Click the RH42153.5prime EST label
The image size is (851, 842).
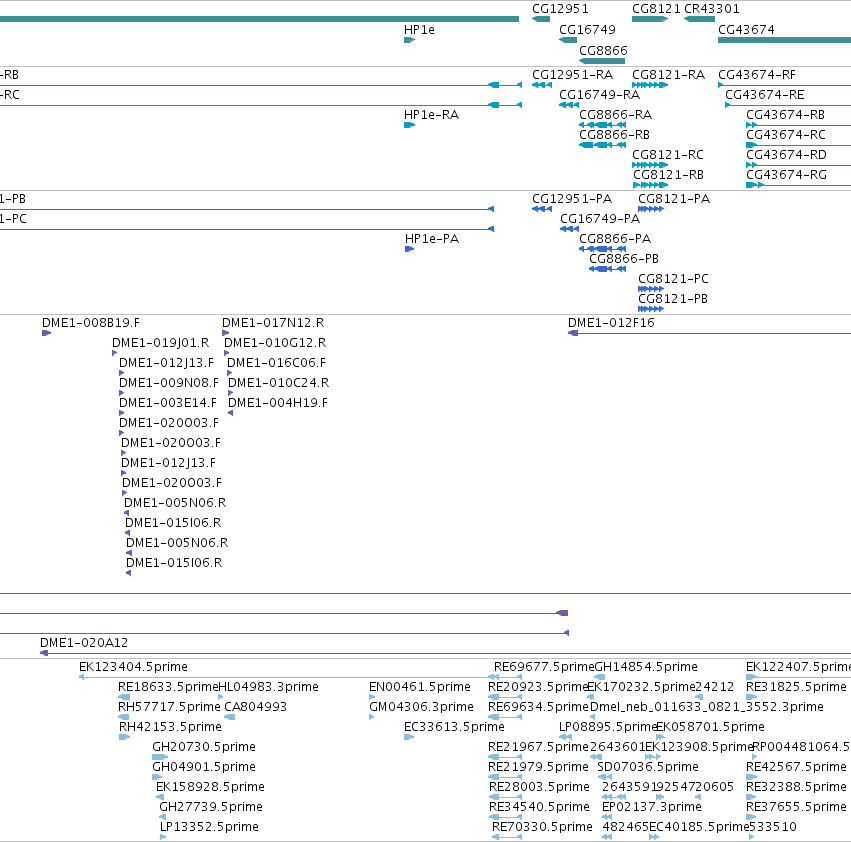(170, 727)
